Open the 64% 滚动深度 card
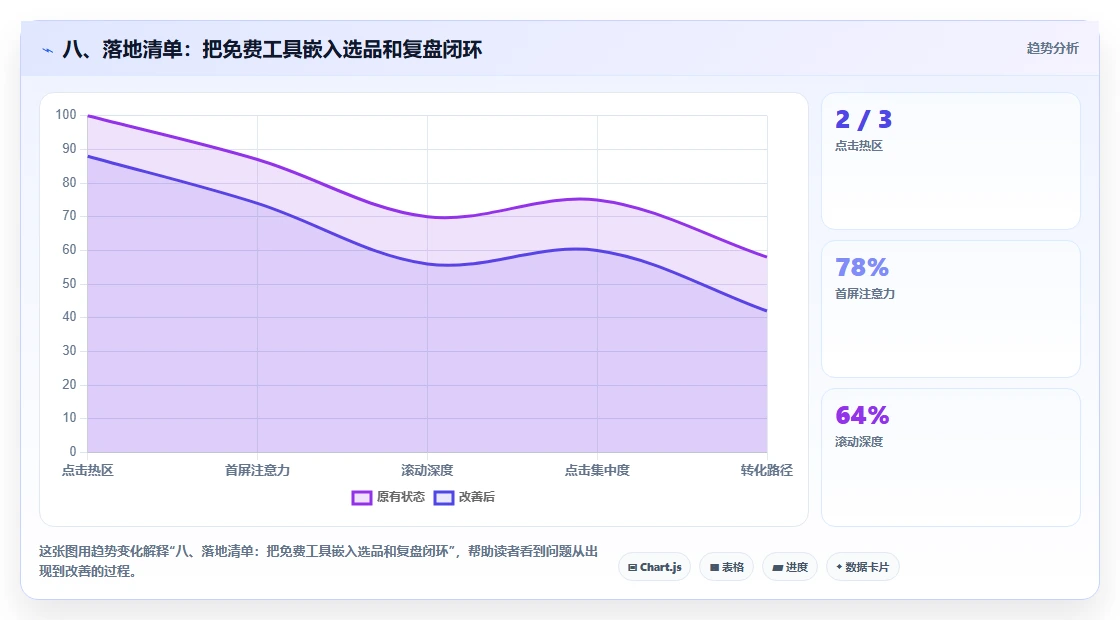 [x=951, y=457]
